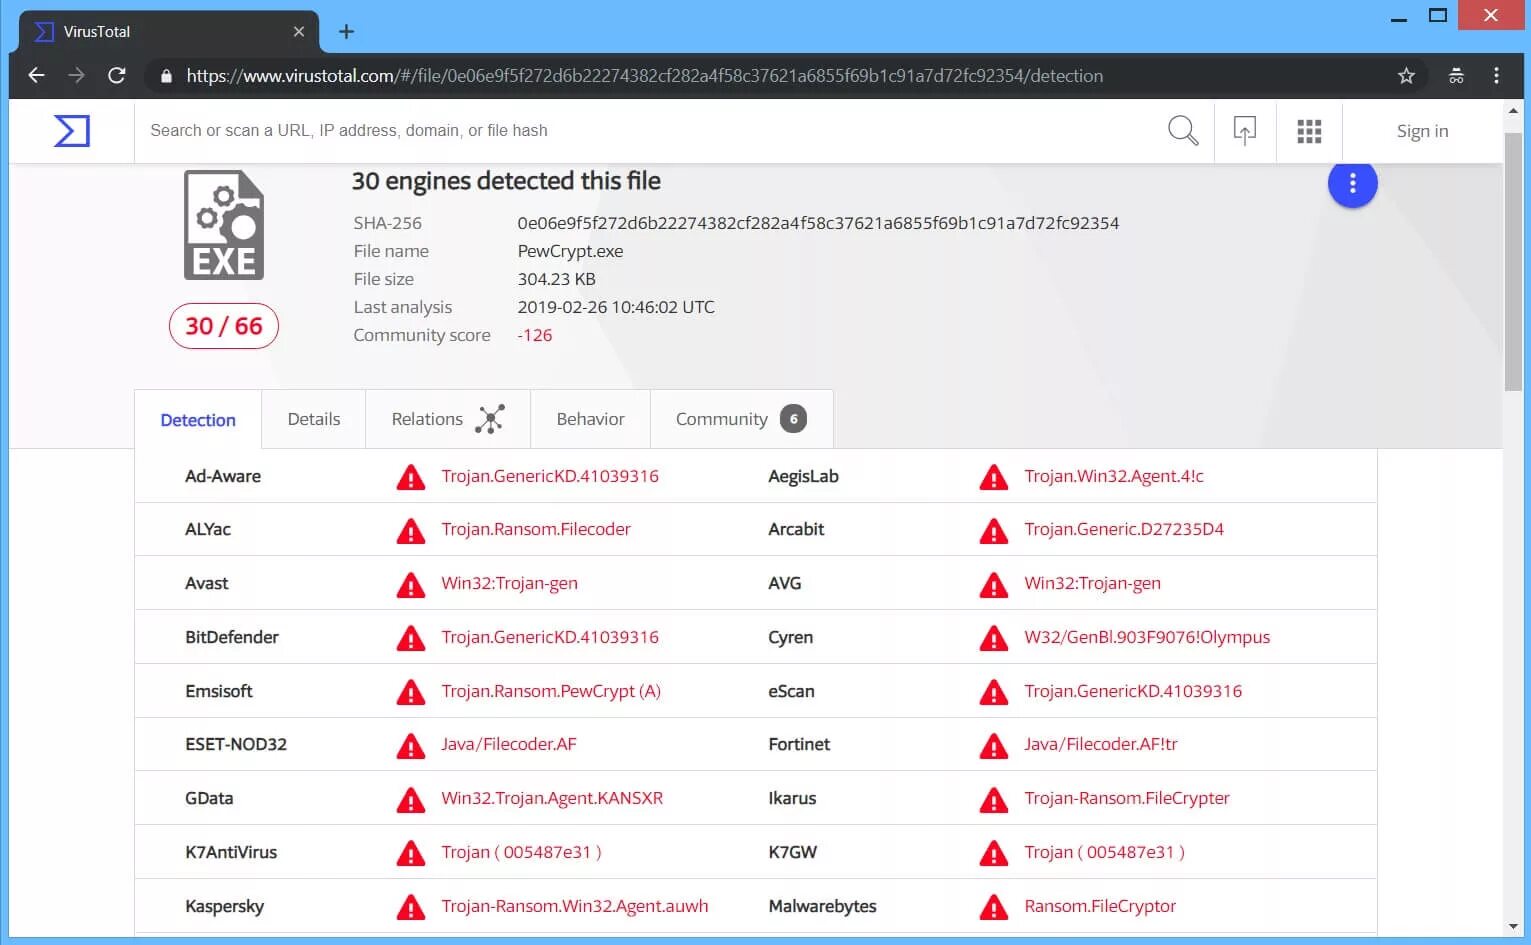Viewport: 1531px width, 945px height.
Task: Click last analysis date 2019-02-26 10:46:02 UTC
Action: click(x=616, y=307)
